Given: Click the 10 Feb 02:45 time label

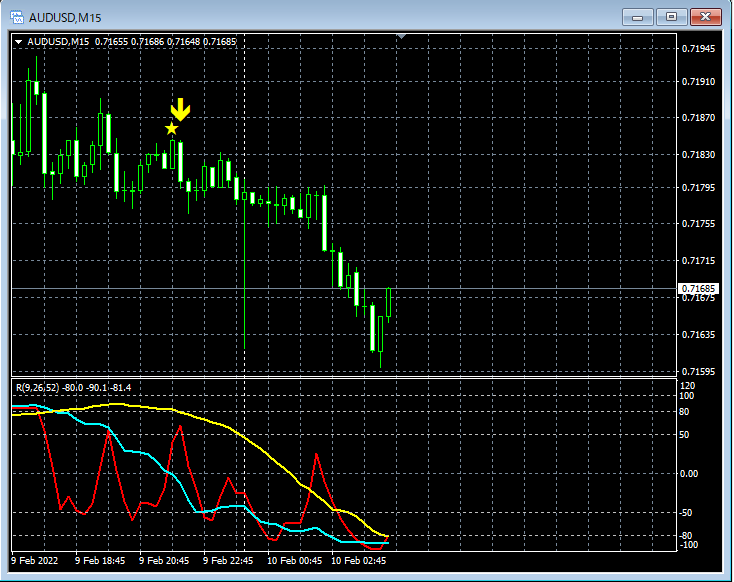Looking at the screenshot, I should [359, 561].
